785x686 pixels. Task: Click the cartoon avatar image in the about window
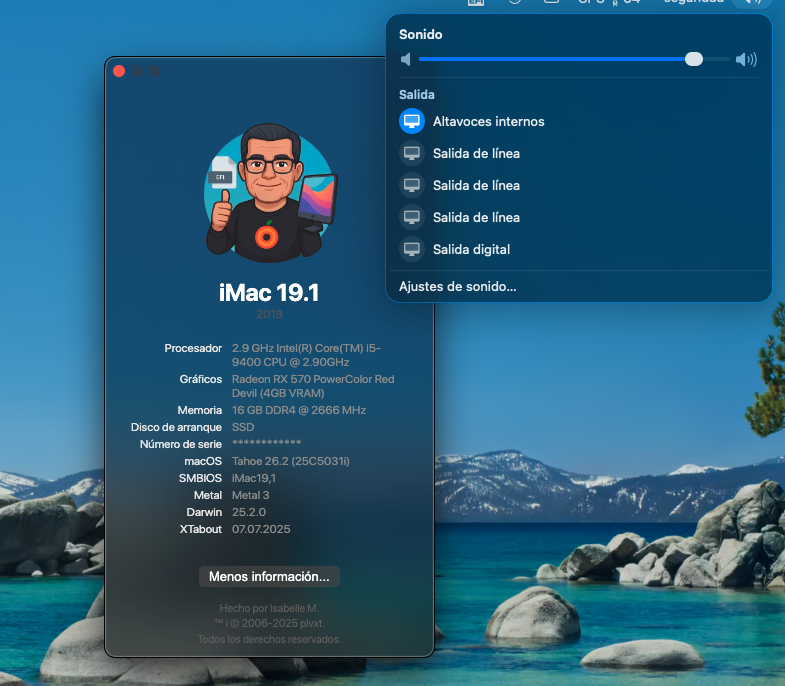point(270,194)
